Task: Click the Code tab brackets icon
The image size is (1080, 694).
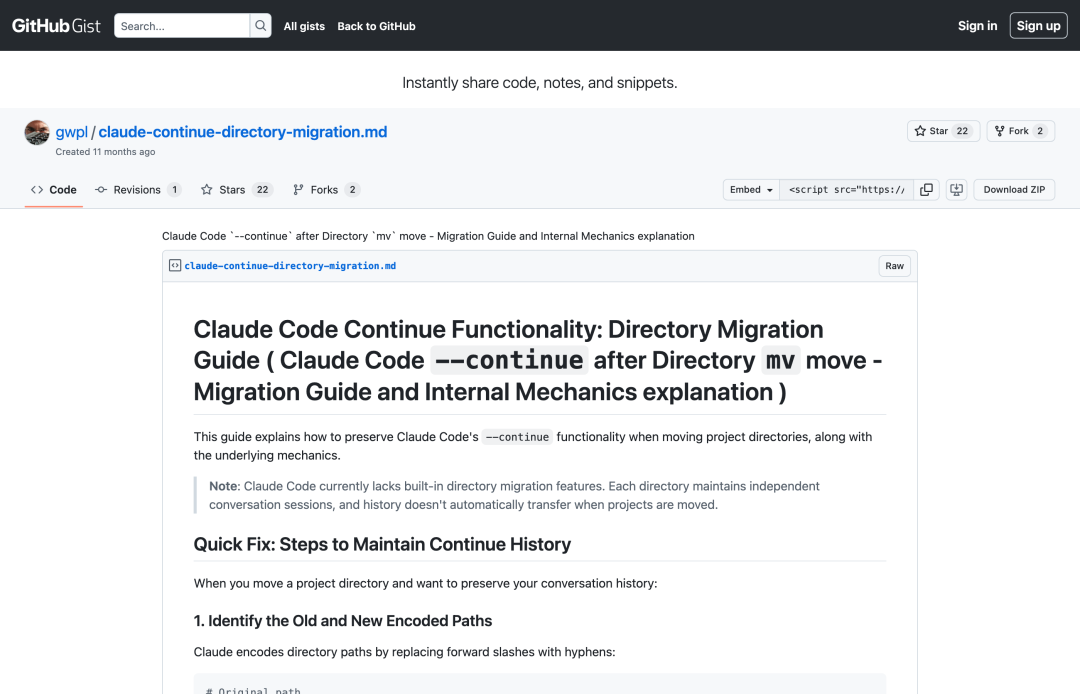Action: pos(37,189)
